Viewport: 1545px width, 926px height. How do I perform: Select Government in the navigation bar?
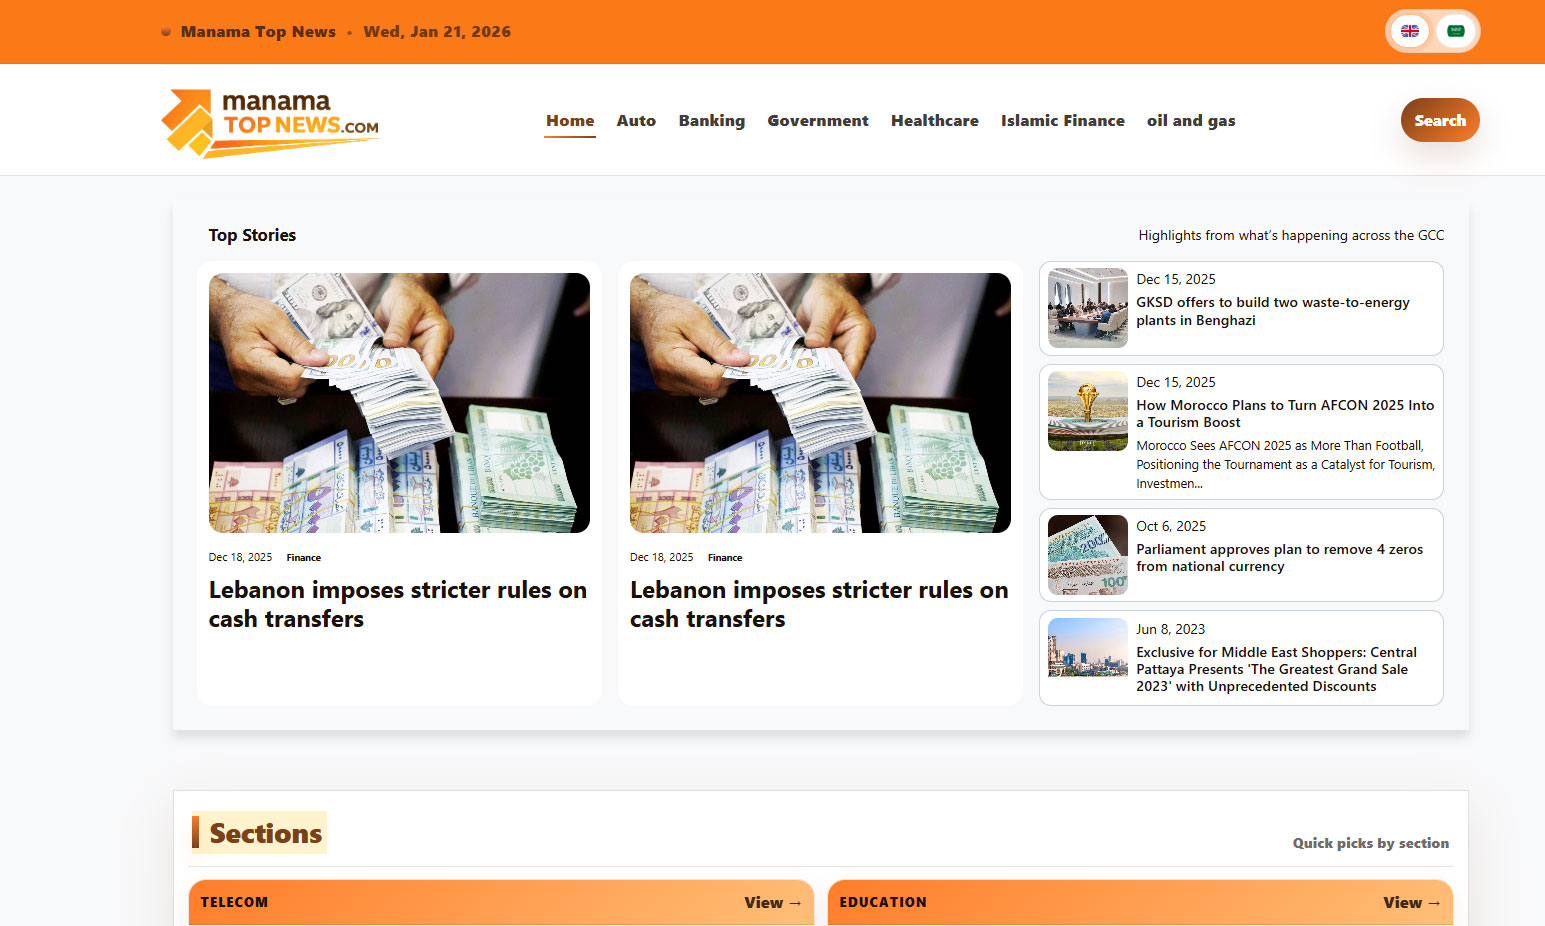817,121
